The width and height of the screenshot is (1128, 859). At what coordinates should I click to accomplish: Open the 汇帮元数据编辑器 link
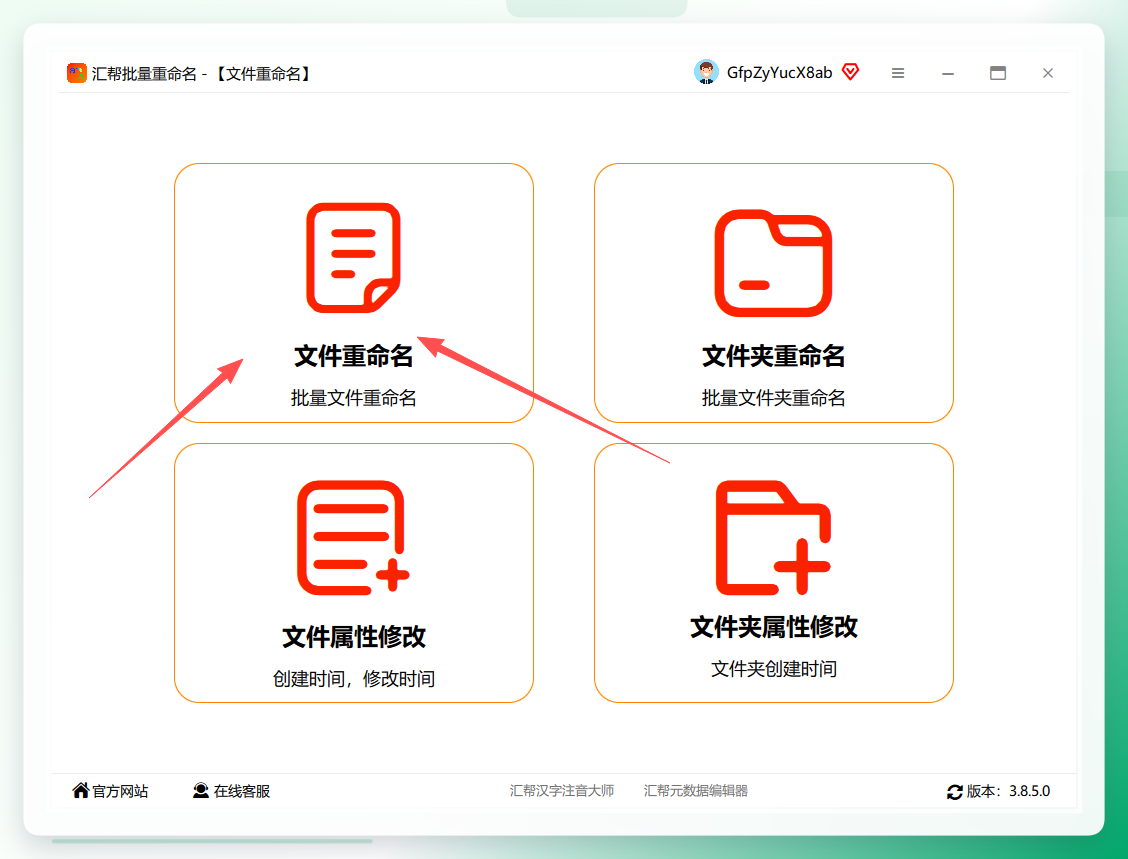pos(696,791)
